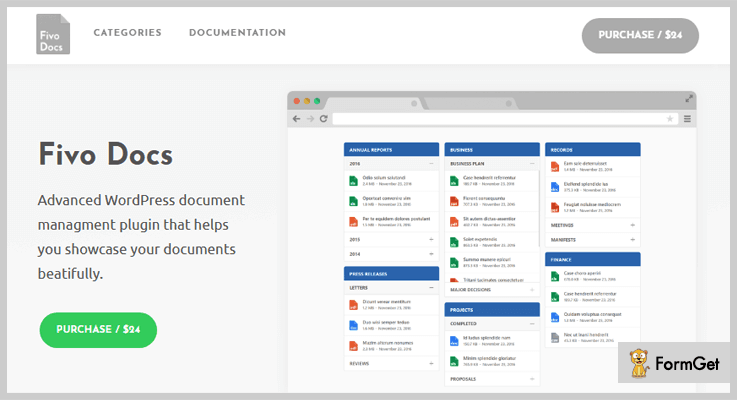Open the 'Quidam voluptua consequat' document
This screenshot has height=400, width=737.
pos(593,314)
